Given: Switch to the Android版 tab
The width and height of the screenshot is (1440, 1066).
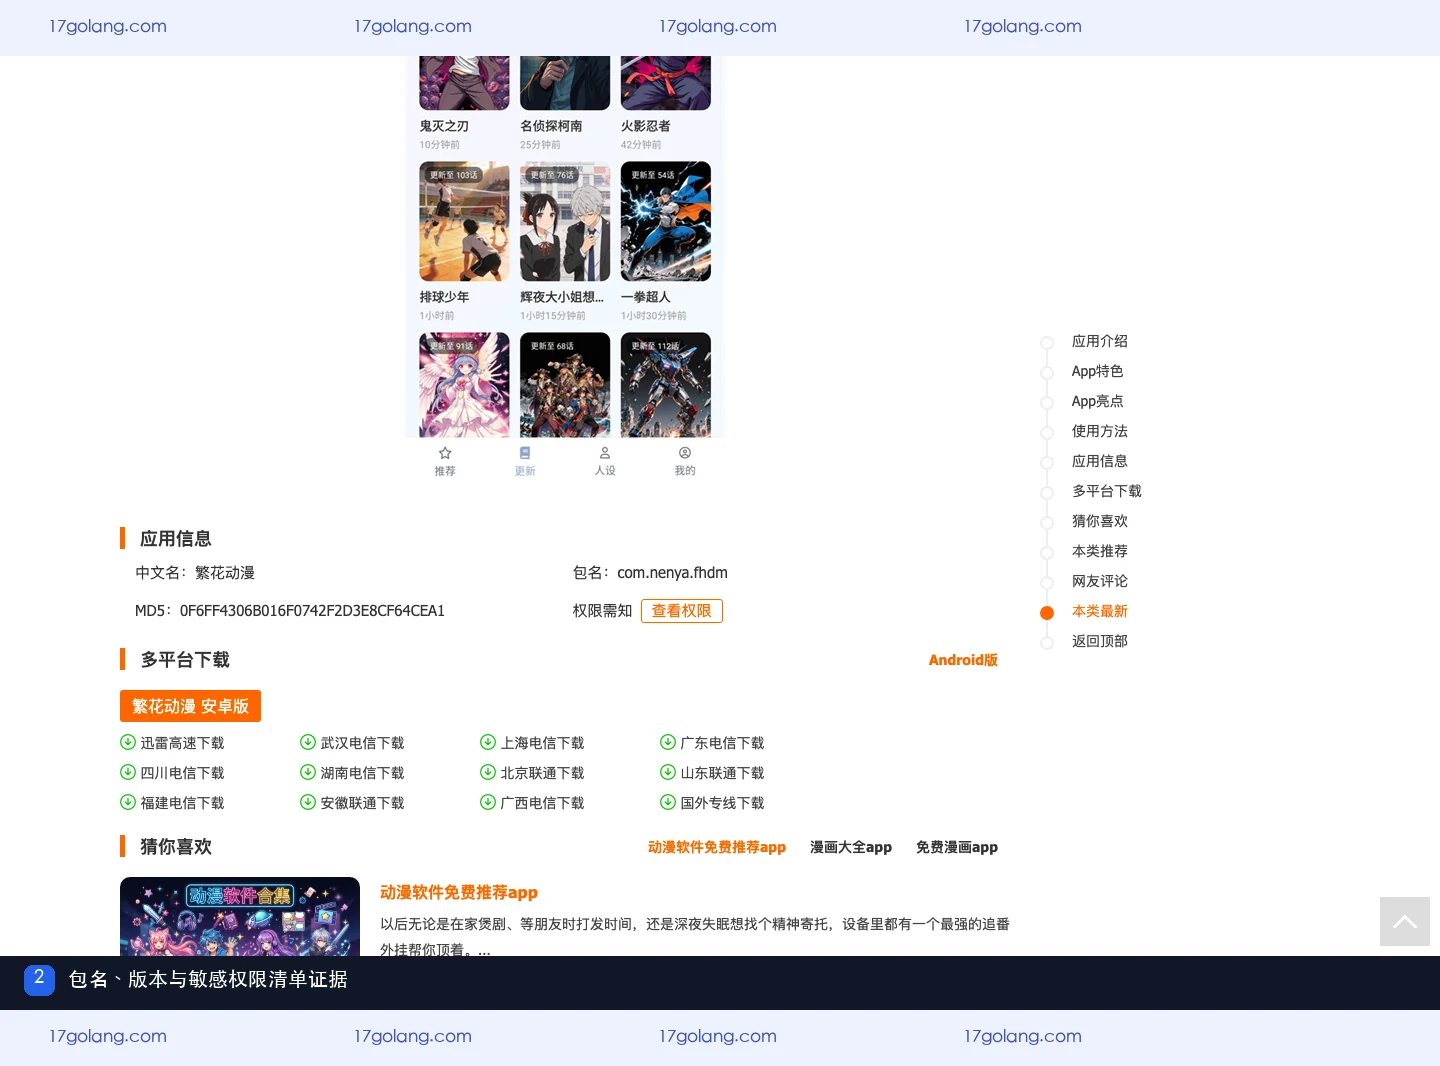Looking at the screenshot, I should coord(963,660).
